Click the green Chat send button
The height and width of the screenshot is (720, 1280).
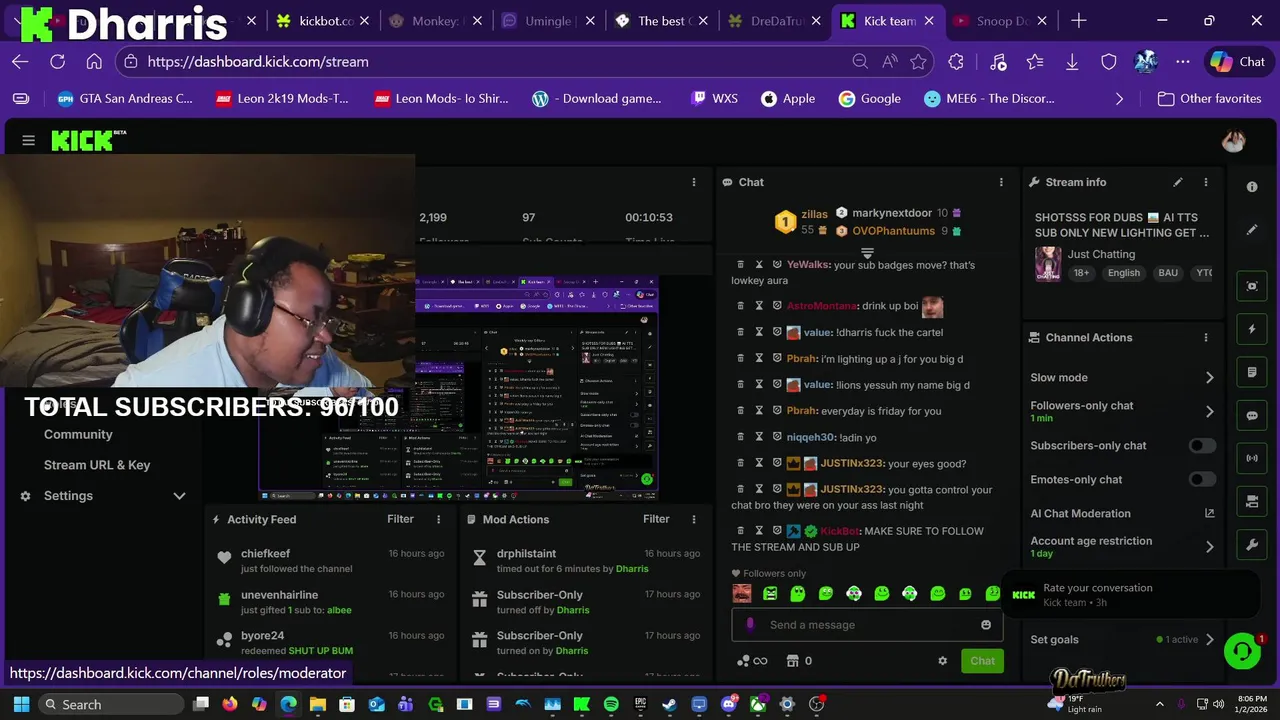982,661
